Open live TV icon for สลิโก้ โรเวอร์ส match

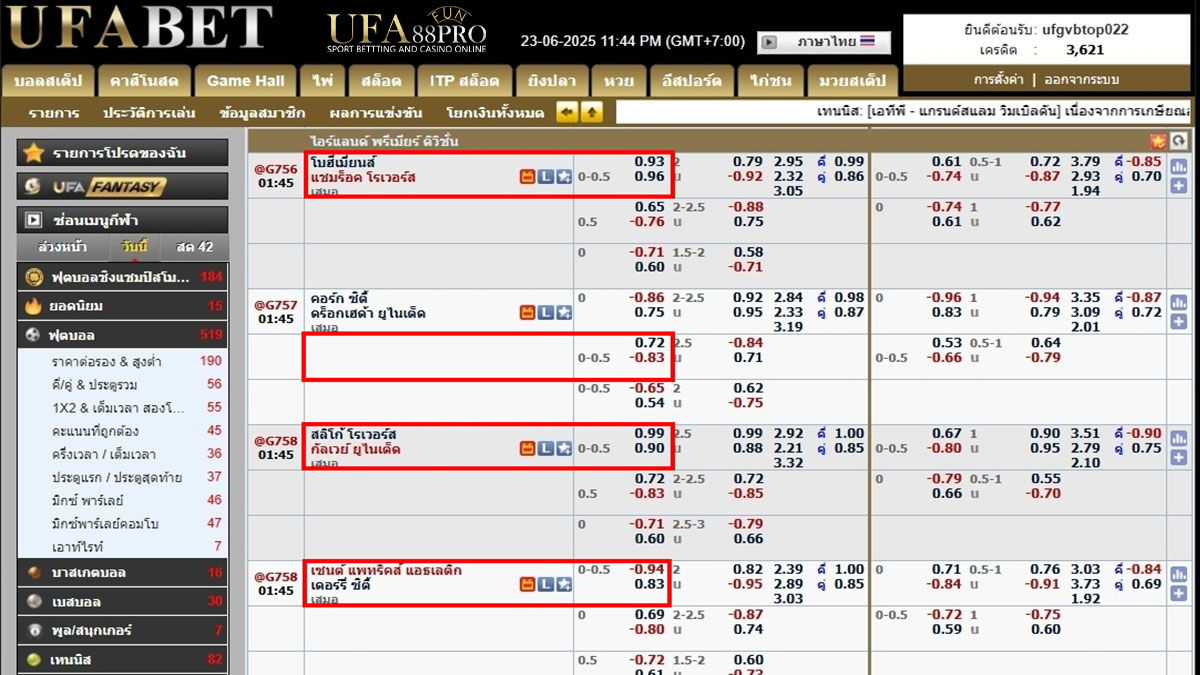[x=527, y=449]
